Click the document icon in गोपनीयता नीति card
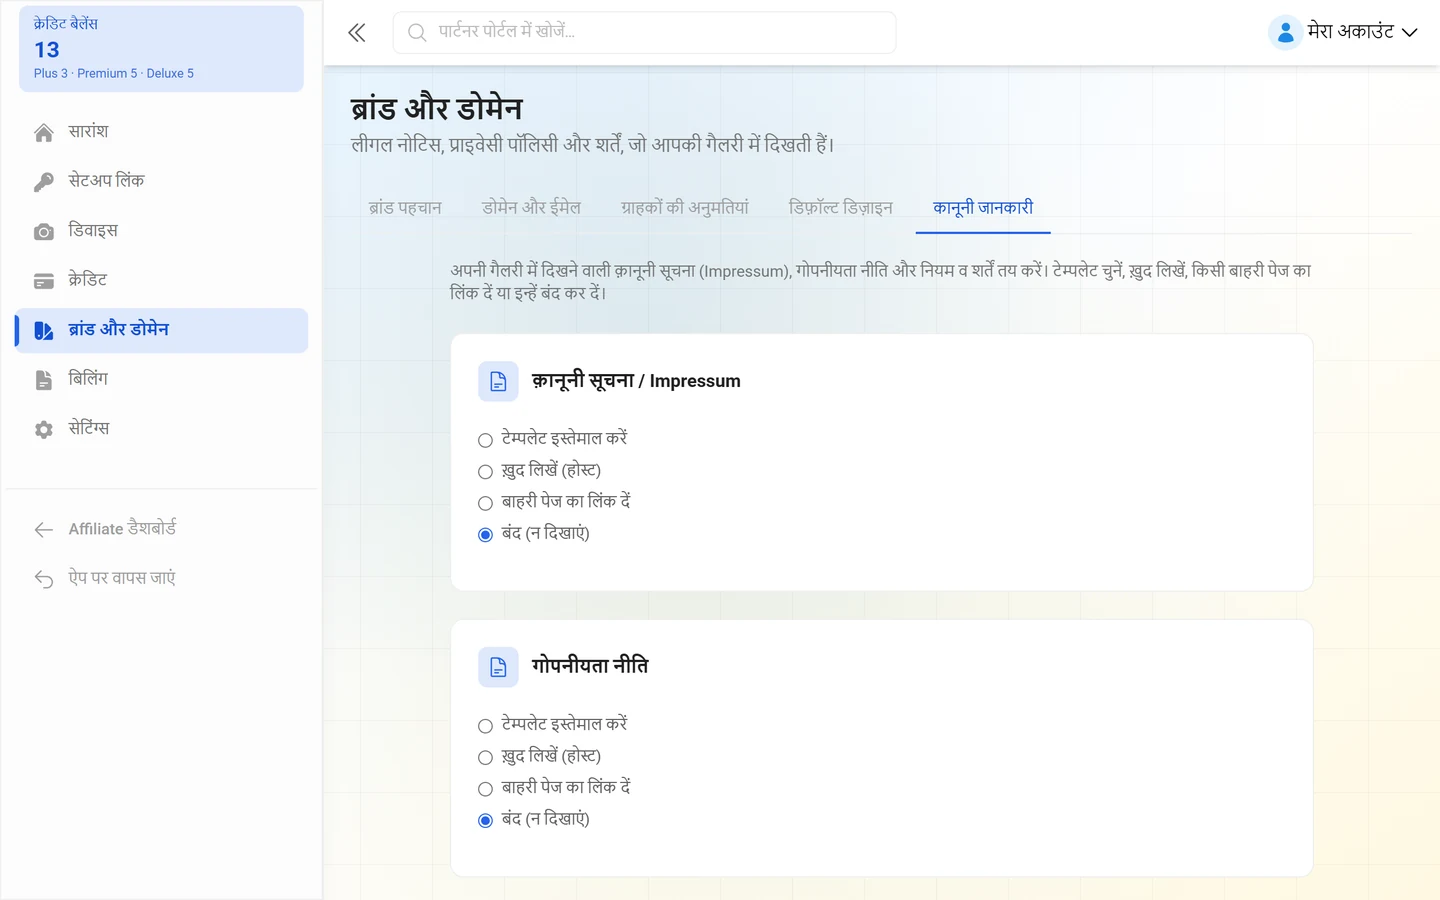 tap(498, 667)
